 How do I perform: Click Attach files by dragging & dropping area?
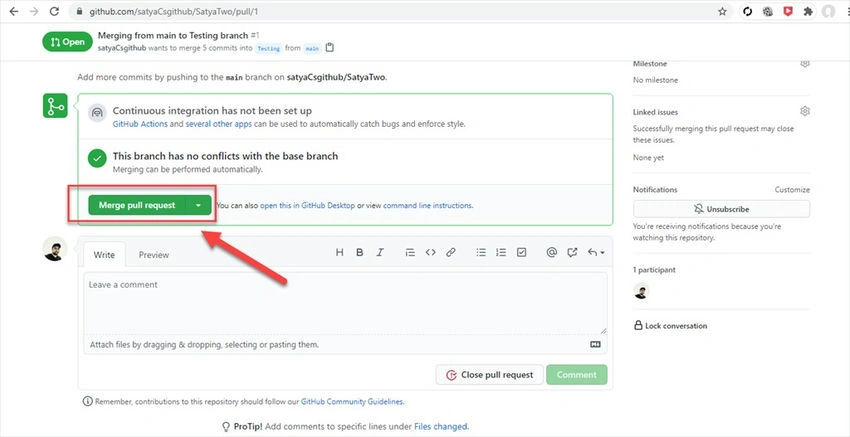[345, 344]
